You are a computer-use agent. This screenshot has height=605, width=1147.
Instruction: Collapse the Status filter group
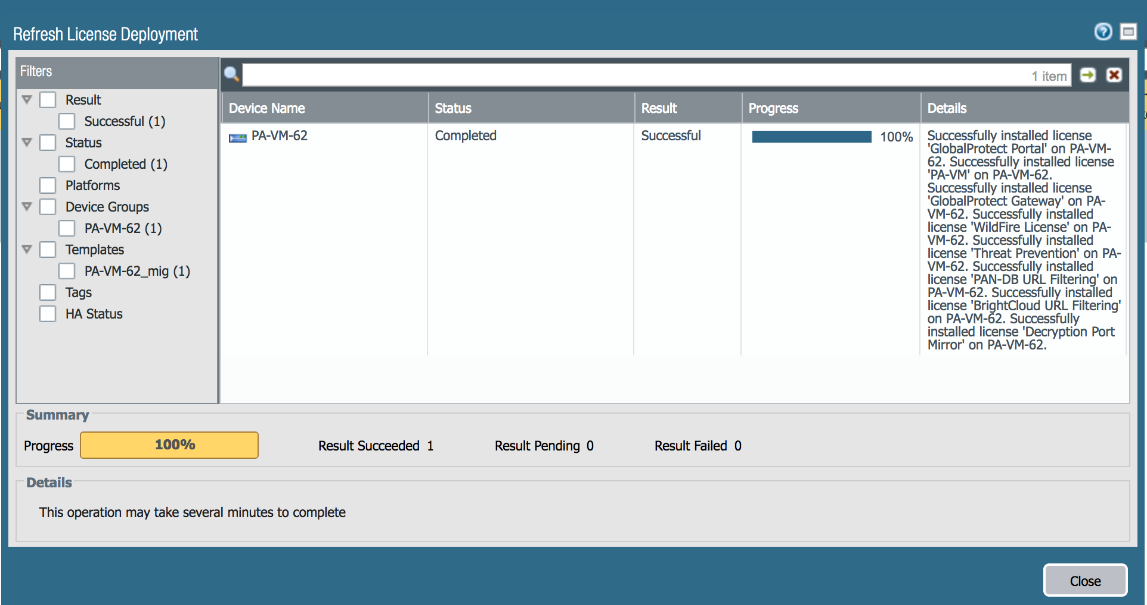(27, 143)
